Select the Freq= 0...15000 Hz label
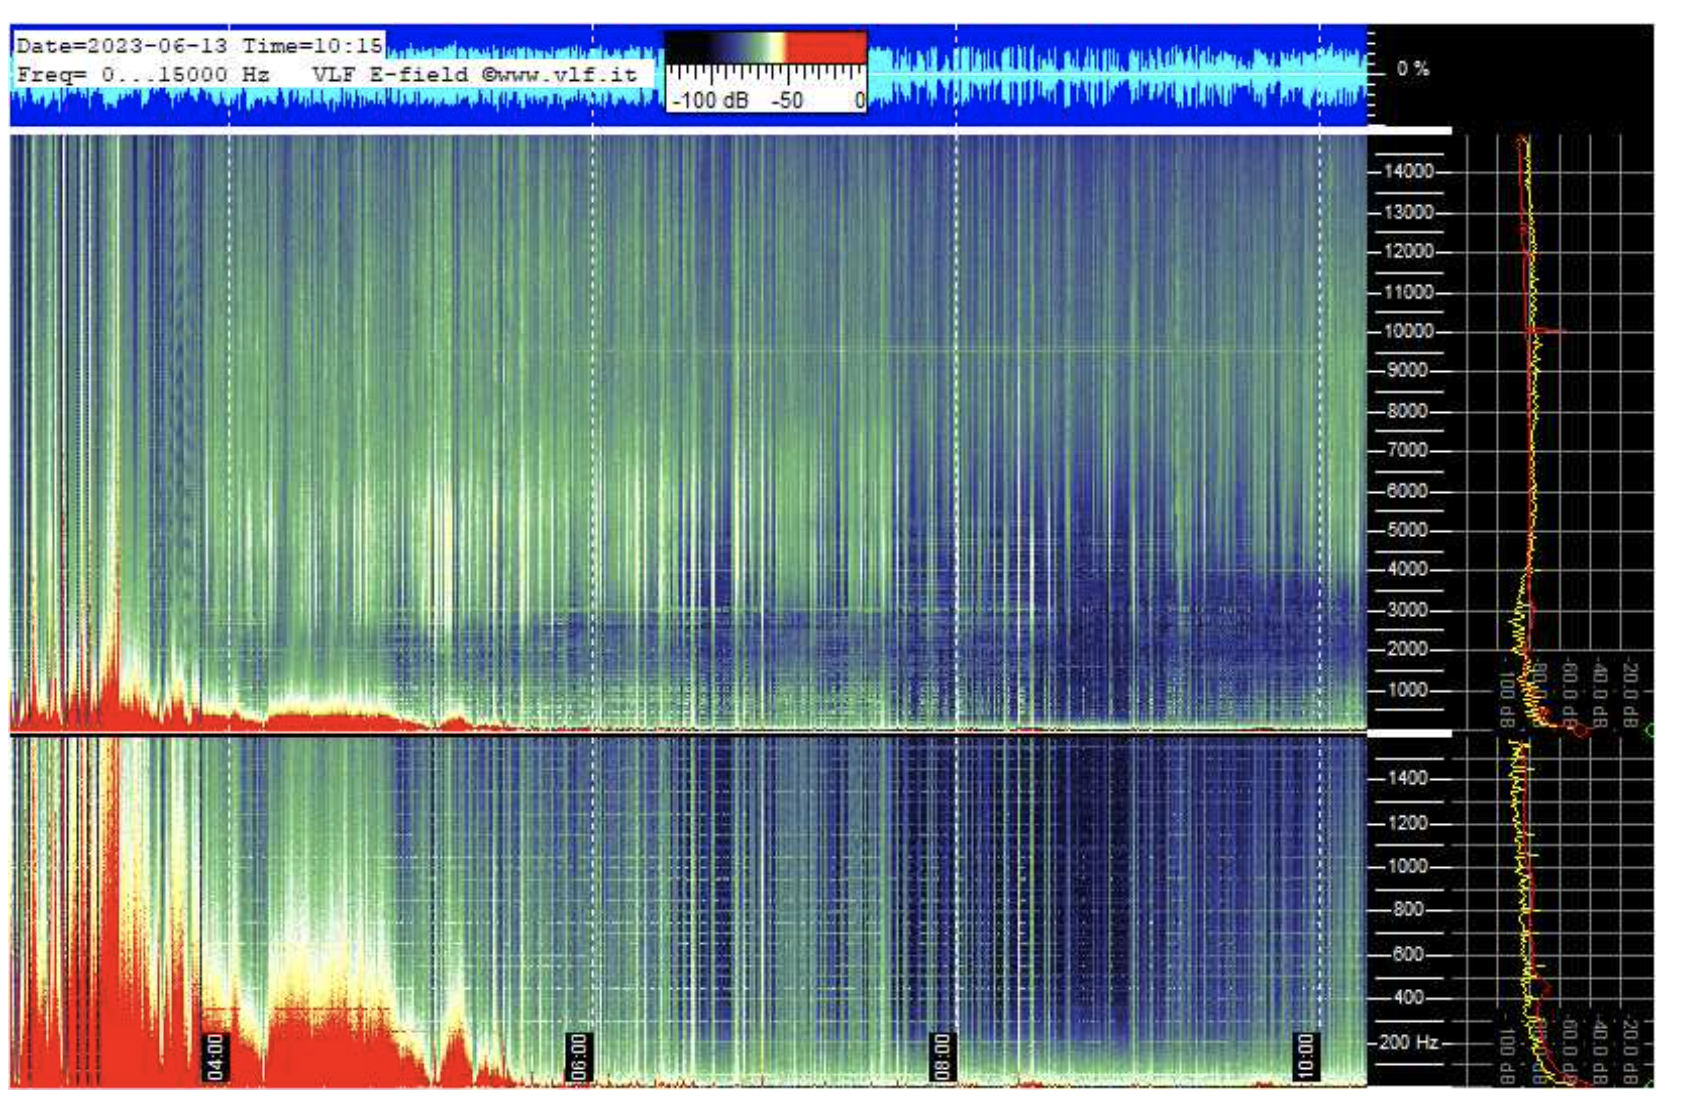Viewport: 1682px width, 1118px height. tap(143, 74)
